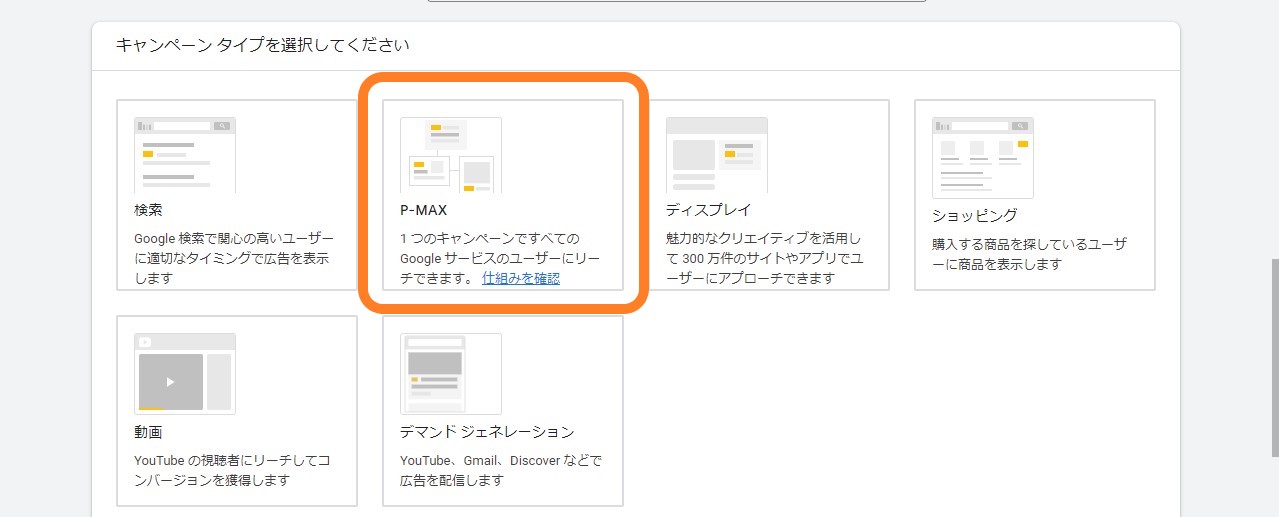Click the description 購入する商品を探しているユーザー

pos(1030,254)
